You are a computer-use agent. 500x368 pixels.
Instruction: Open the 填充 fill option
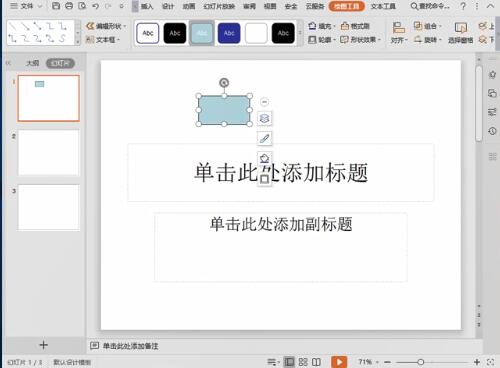pyautogui.click(x=320, y=26)
